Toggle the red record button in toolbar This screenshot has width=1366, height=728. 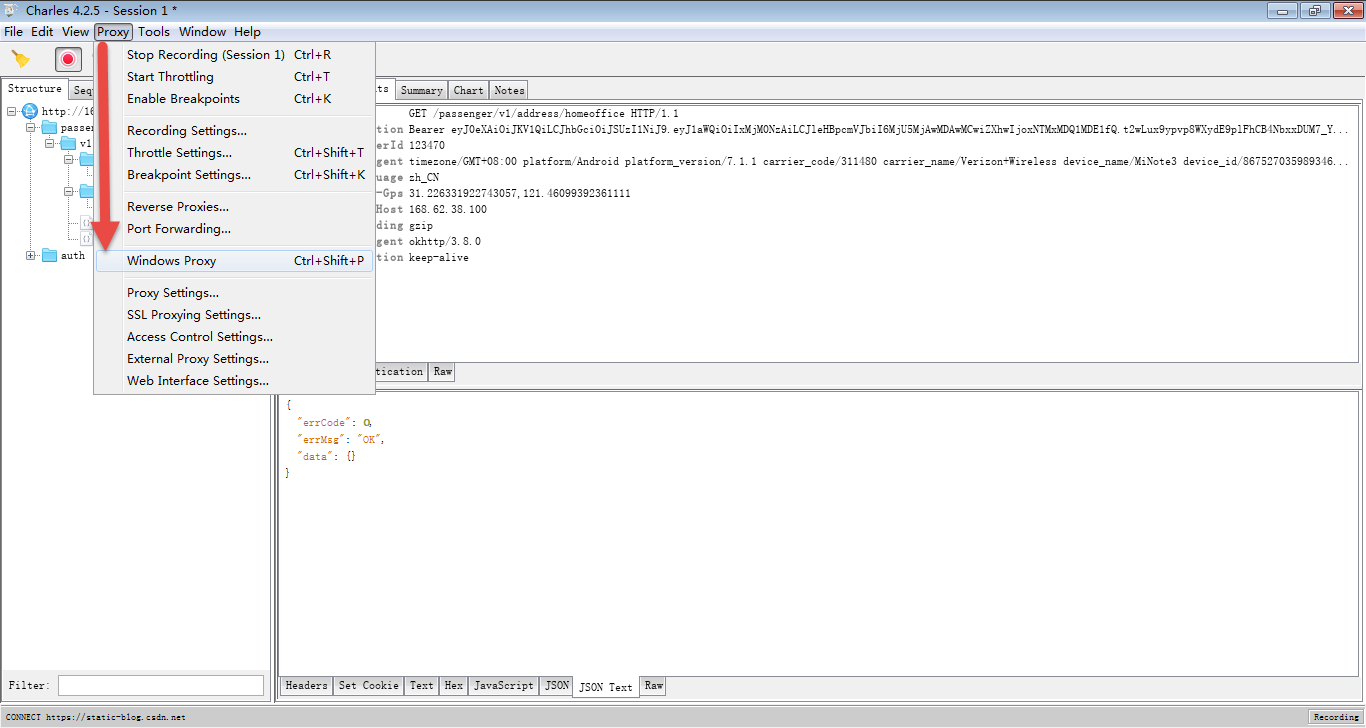pos(68,59)
